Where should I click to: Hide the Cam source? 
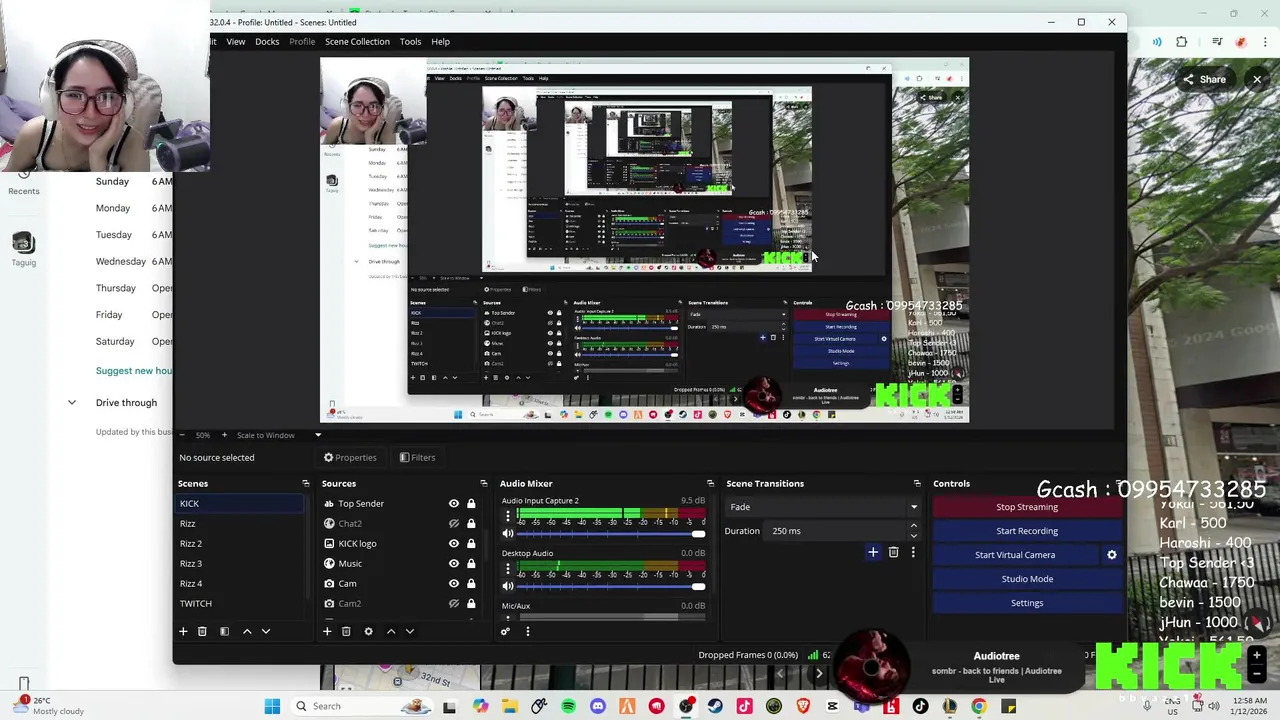(454, 584)
